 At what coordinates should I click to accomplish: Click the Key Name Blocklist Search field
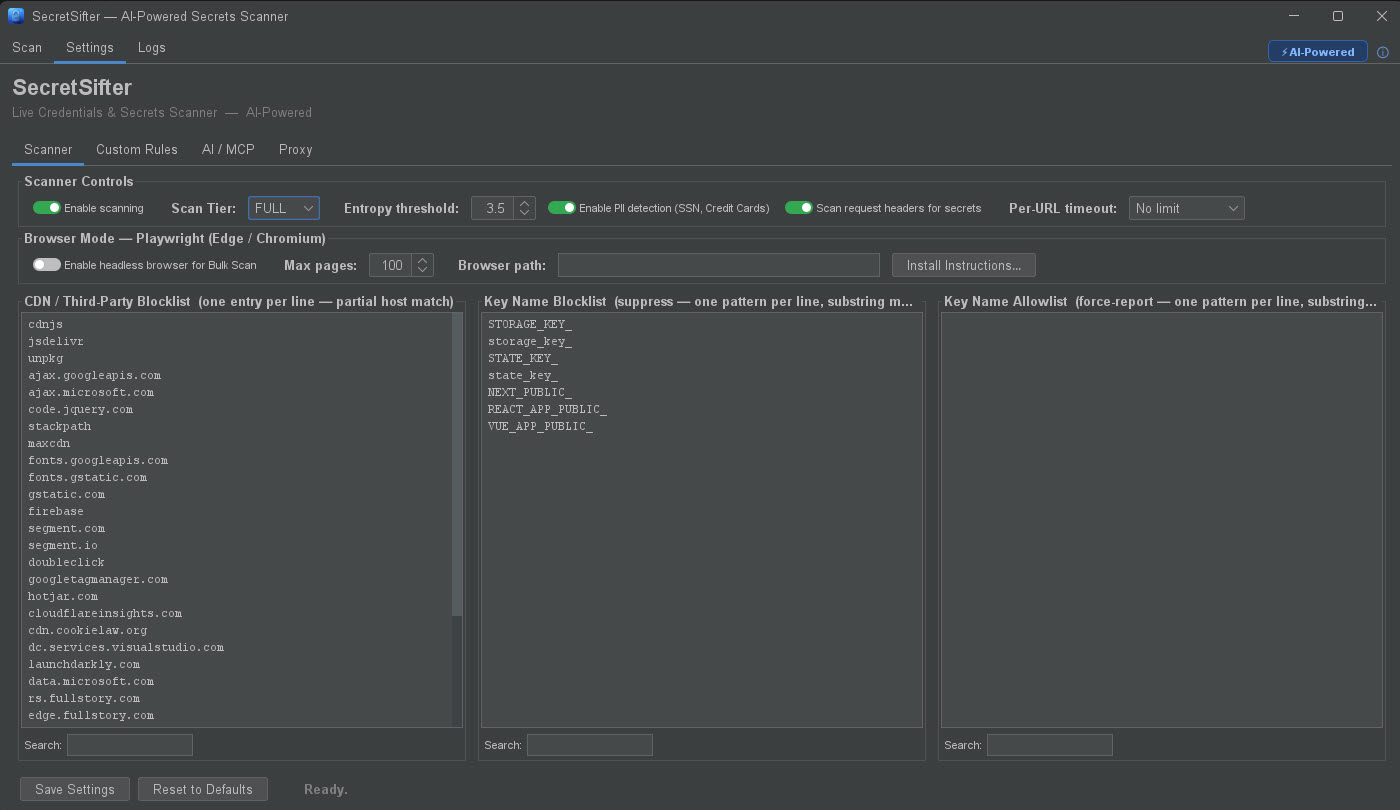point(590,745)
